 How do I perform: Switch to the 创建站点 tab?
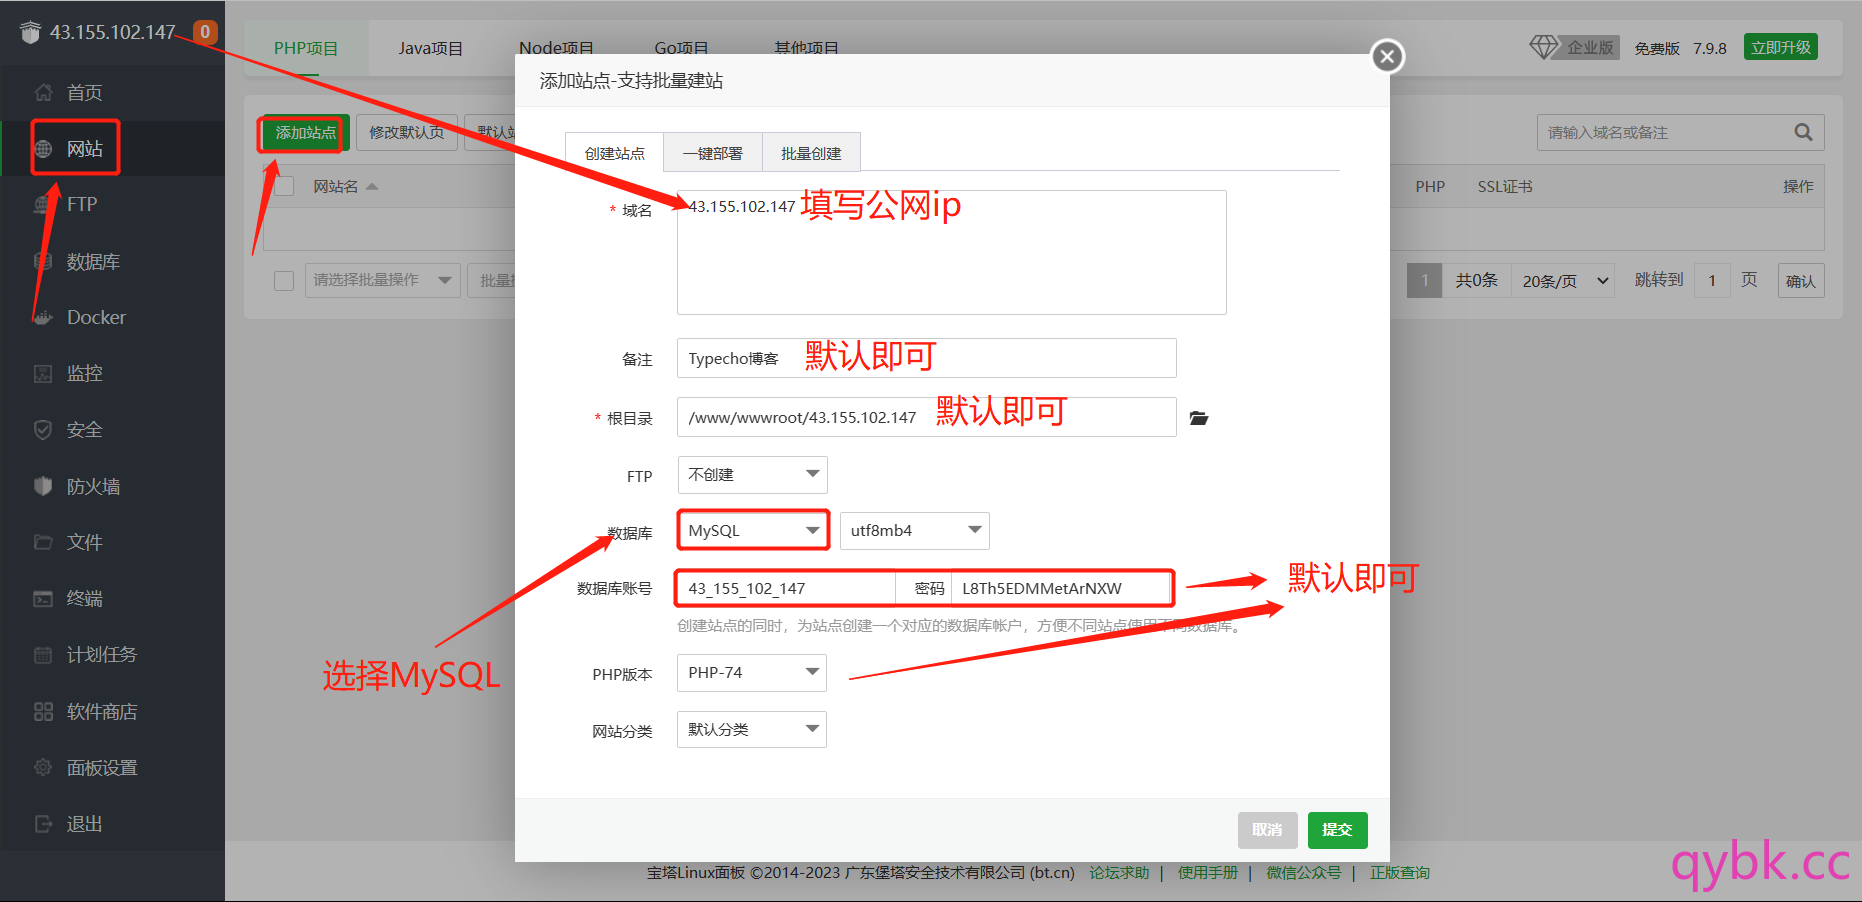[614, 153]
